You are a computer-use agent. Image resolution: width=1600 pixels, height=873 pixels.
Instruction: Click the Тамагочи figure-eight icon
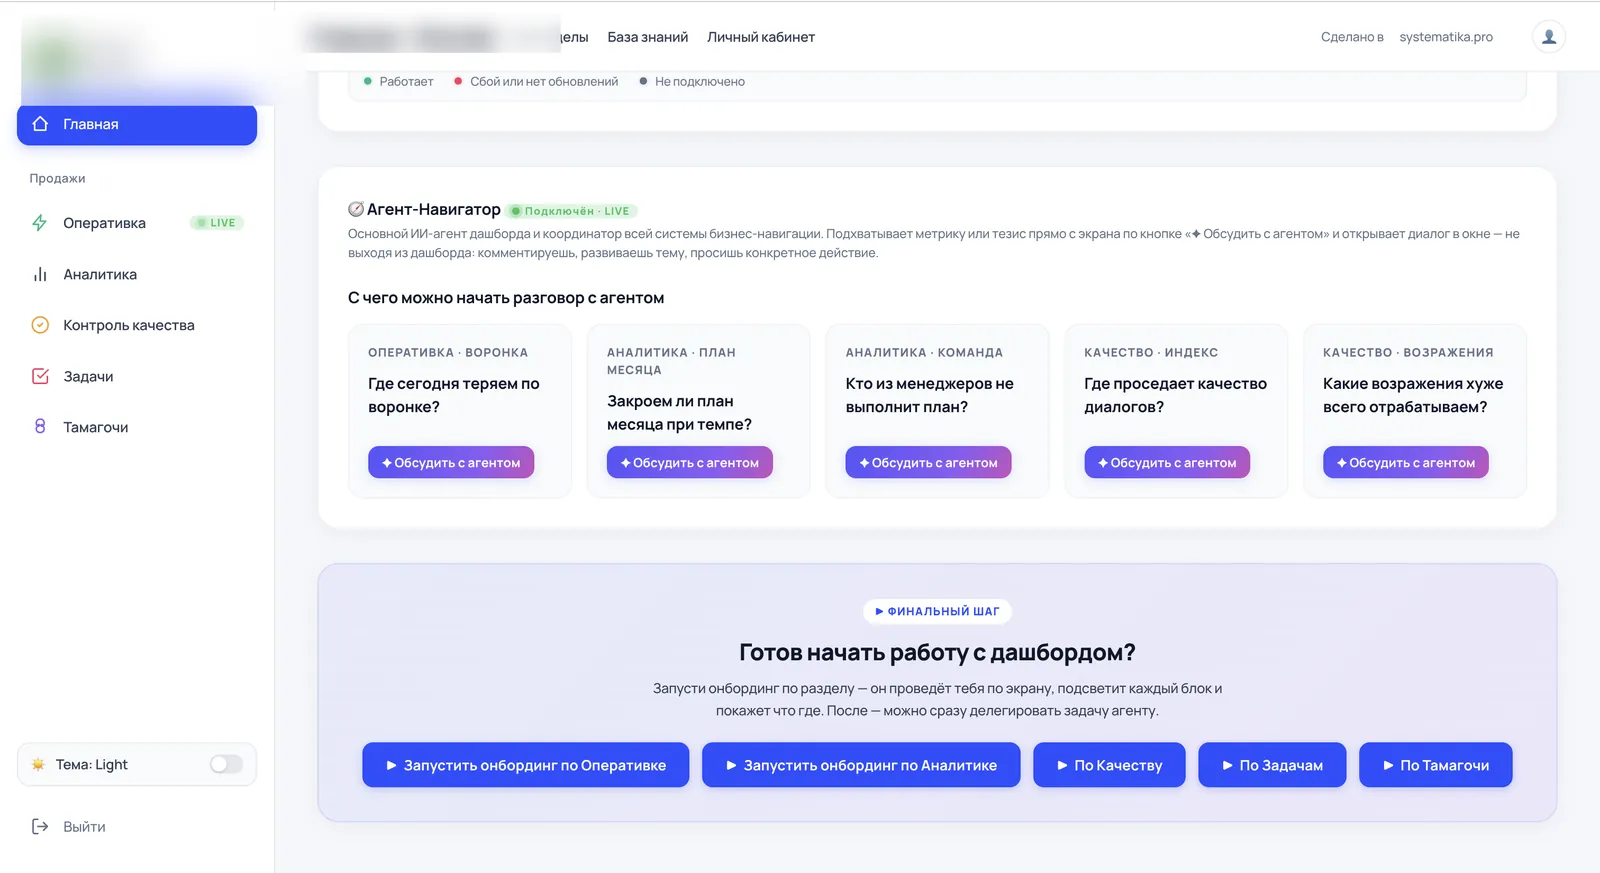[x=40, y=426]
